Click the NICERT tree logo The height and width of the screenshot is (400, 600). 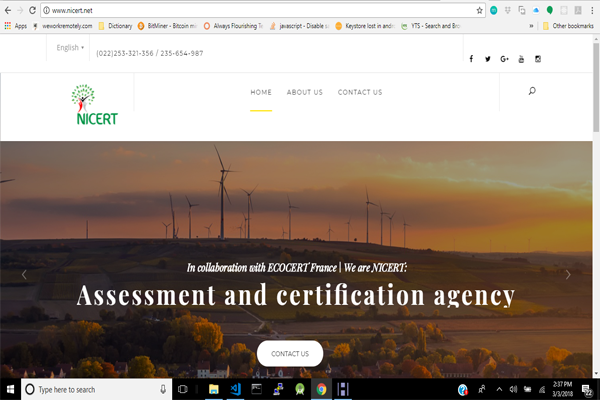point(94,105)
